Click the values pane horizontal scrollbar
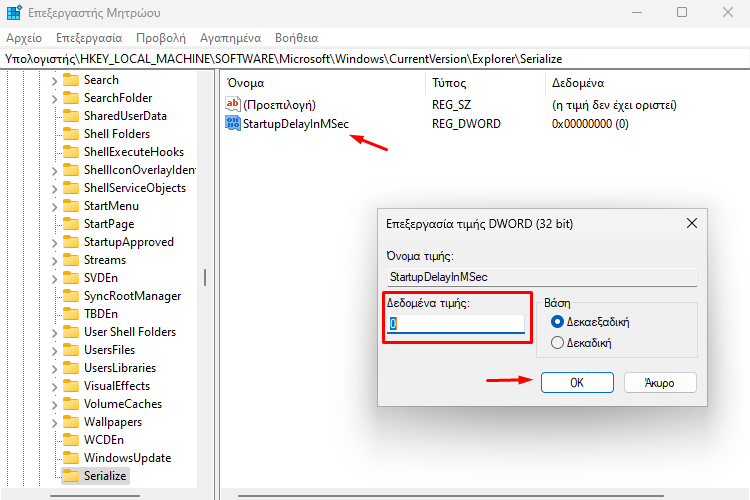Viewport: 750px width, 500px height. pos(451,496)
